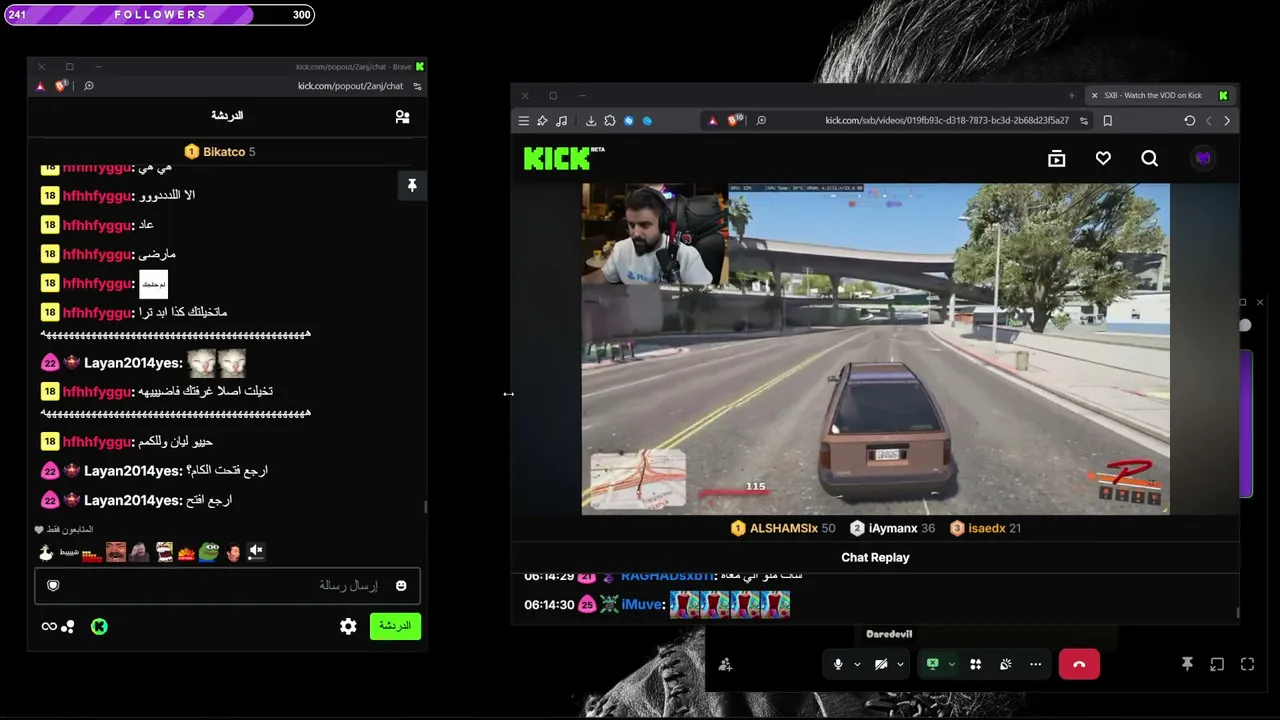Click the zoom magnifier in the VOD browser address bar
The image size is (1280, 720).
click(761, 121)
